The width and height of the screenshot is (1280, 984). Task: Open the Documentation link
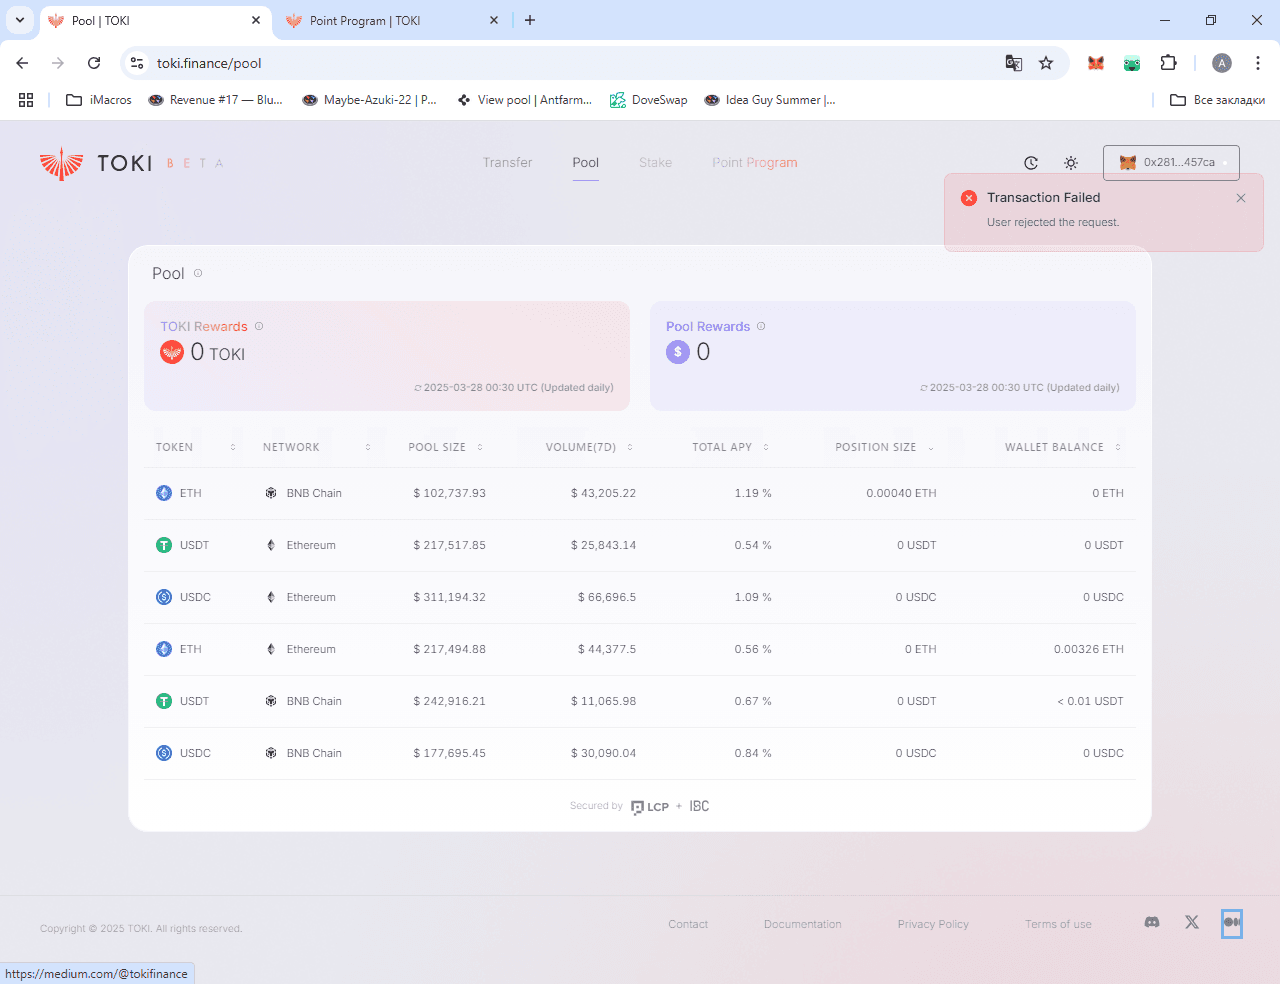[803, 924]
